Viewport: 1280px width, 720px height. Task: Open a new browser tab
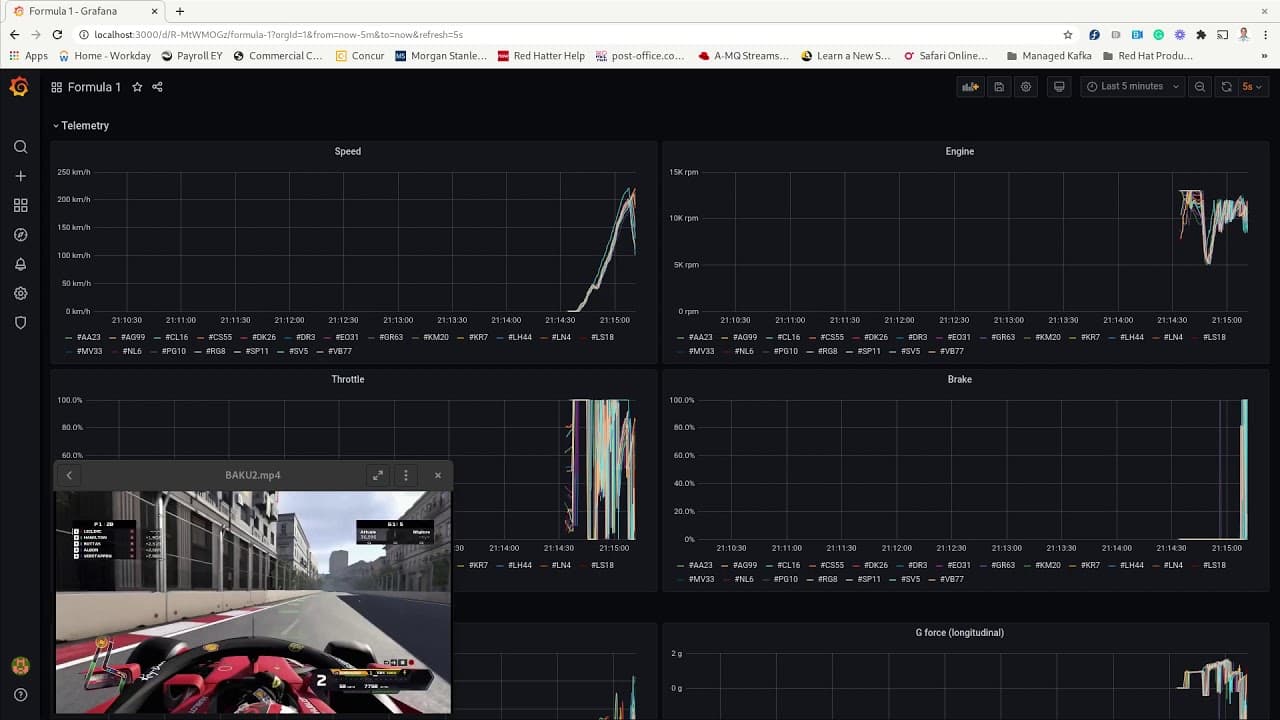pos(180,11)
